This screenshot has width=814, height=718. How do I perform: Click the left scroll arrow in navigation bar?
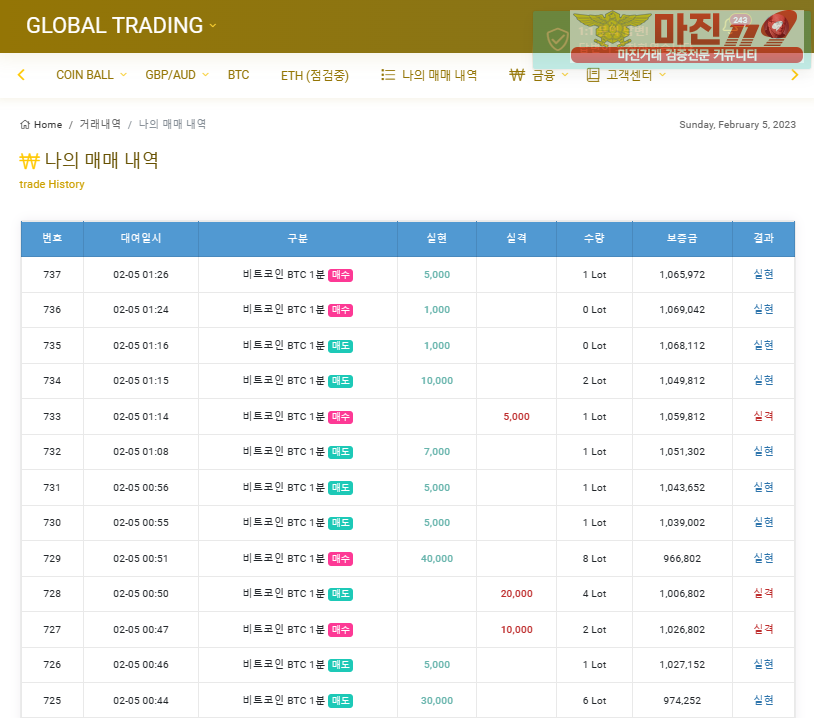pos(21,75)
